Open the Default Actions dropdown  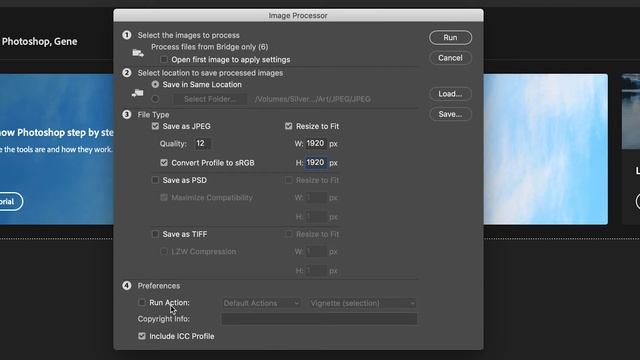(x=261, y=303)
